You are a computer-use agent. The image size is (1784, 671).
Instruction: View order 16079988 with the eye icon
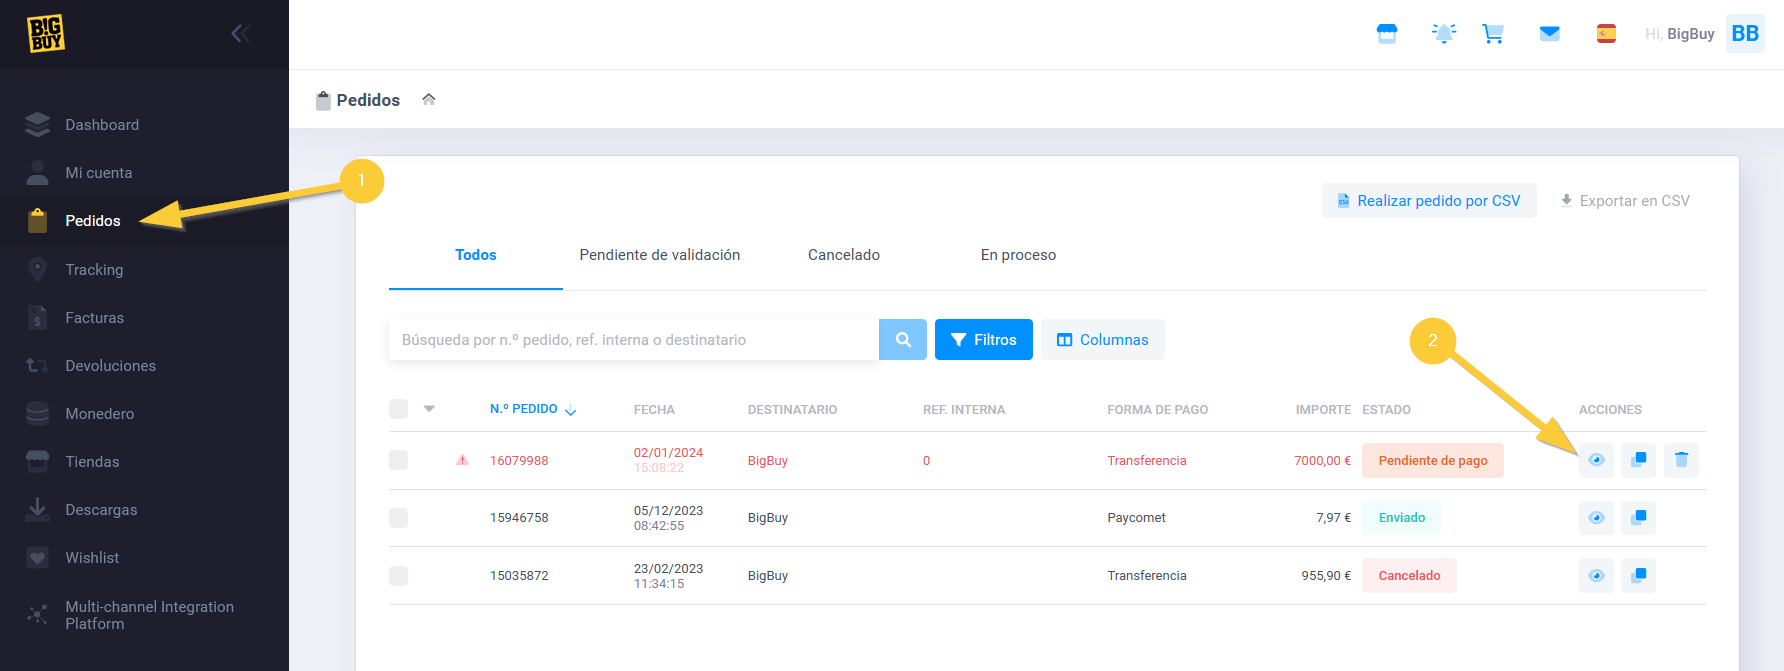coord(1596,460)
